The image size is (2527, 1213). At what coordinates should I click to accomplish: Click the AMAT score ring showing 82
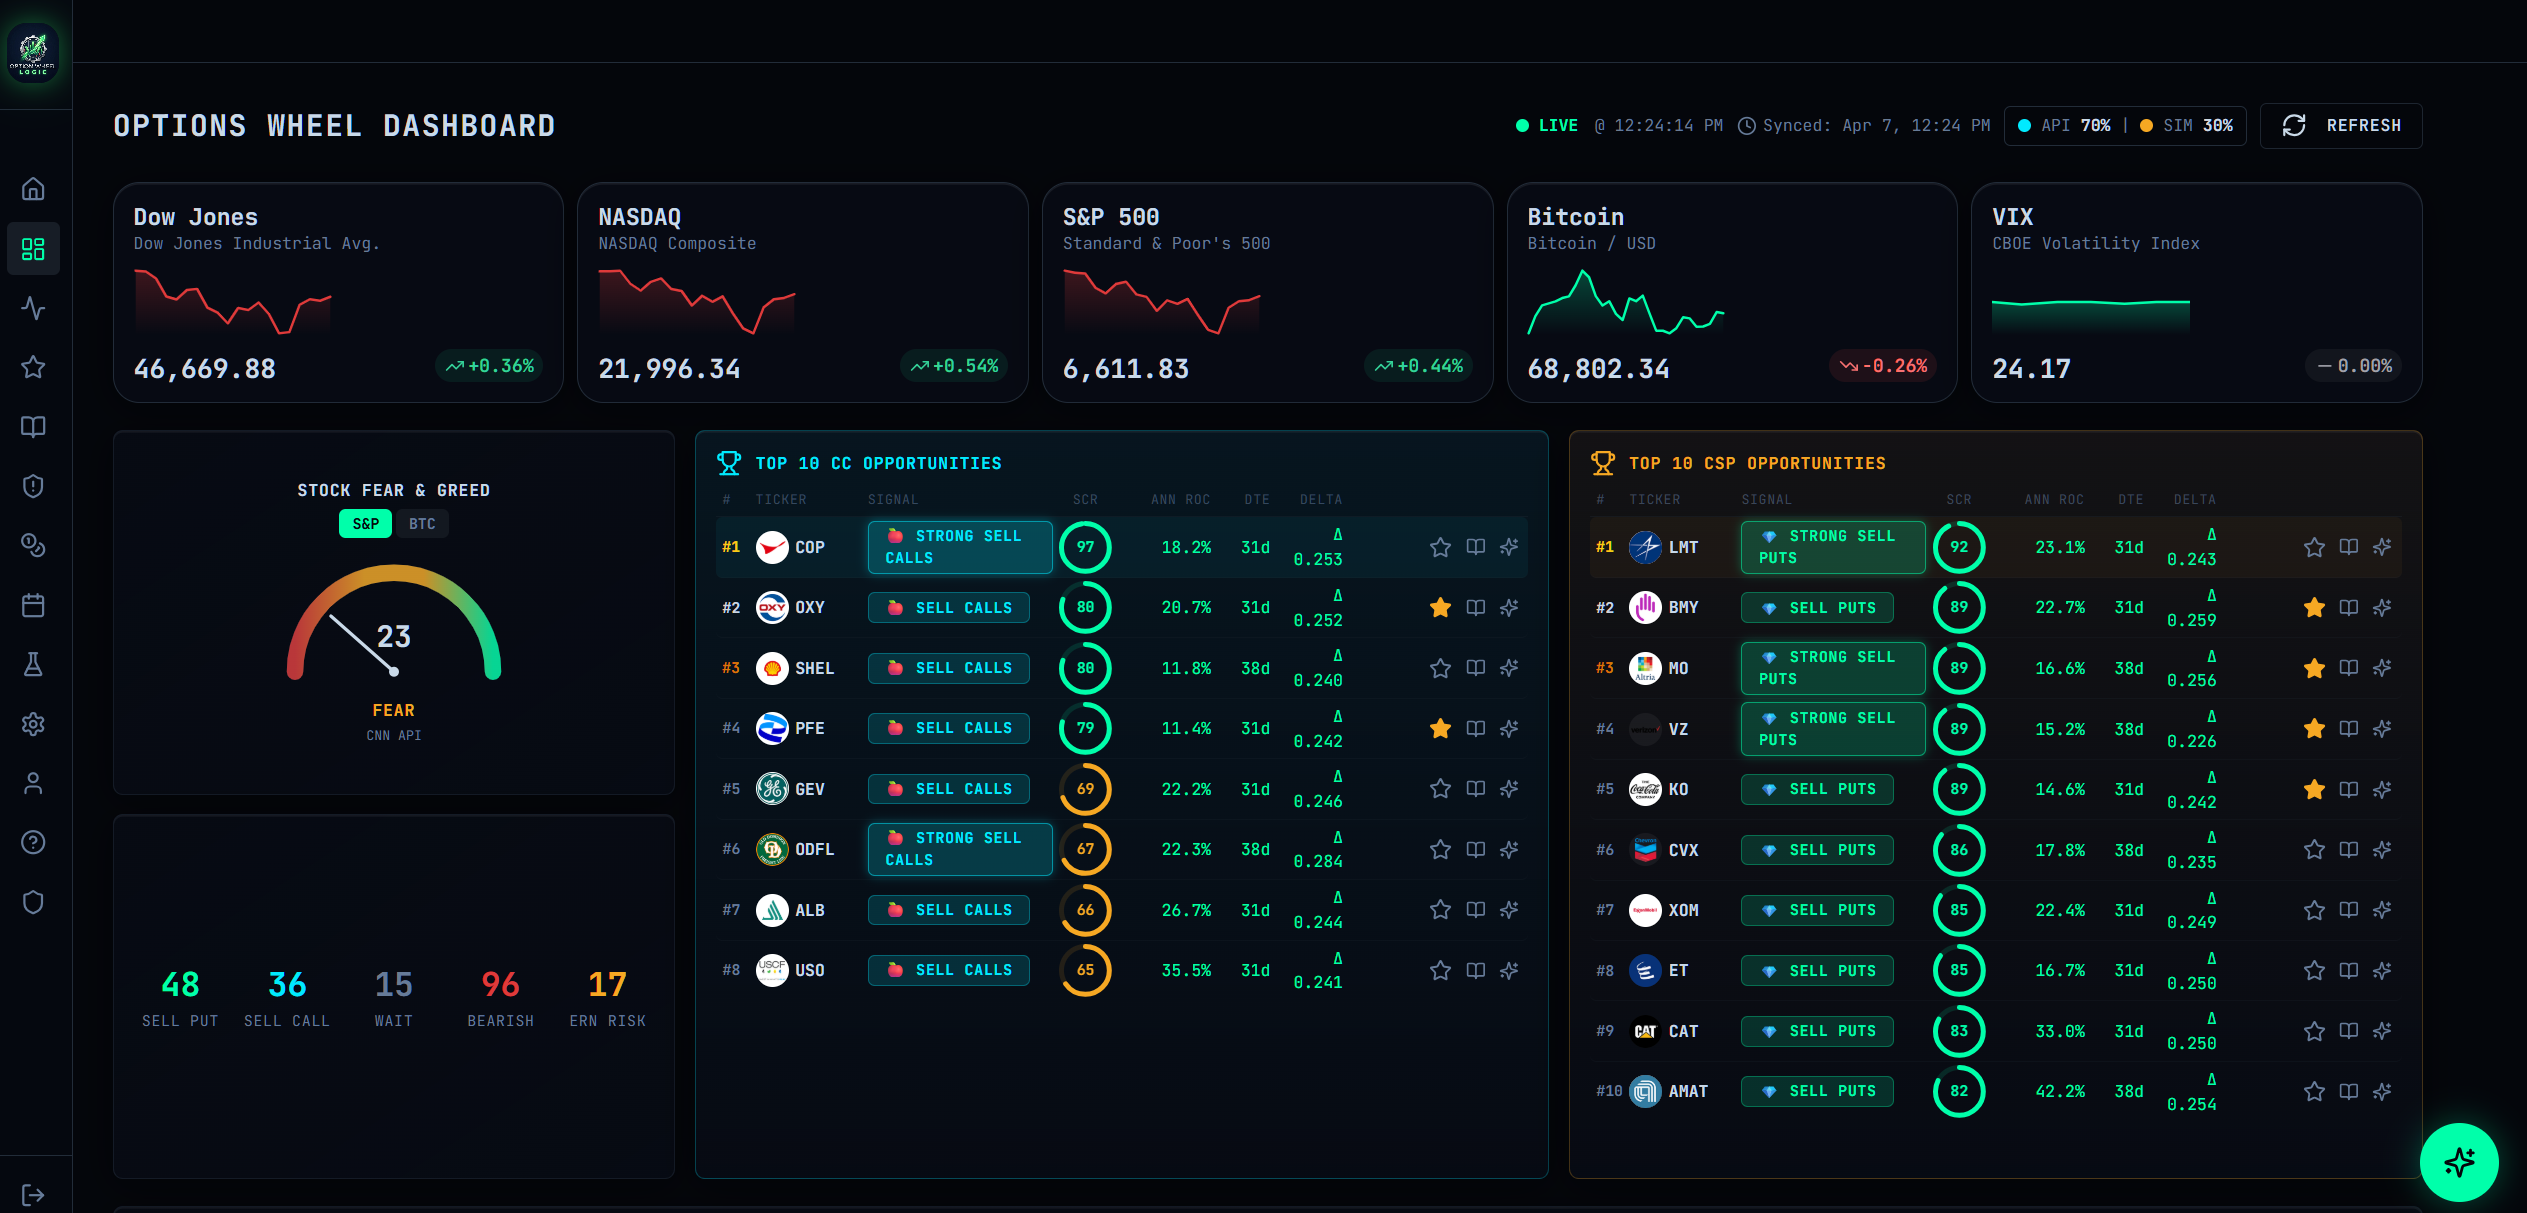coord(1959,1092)
